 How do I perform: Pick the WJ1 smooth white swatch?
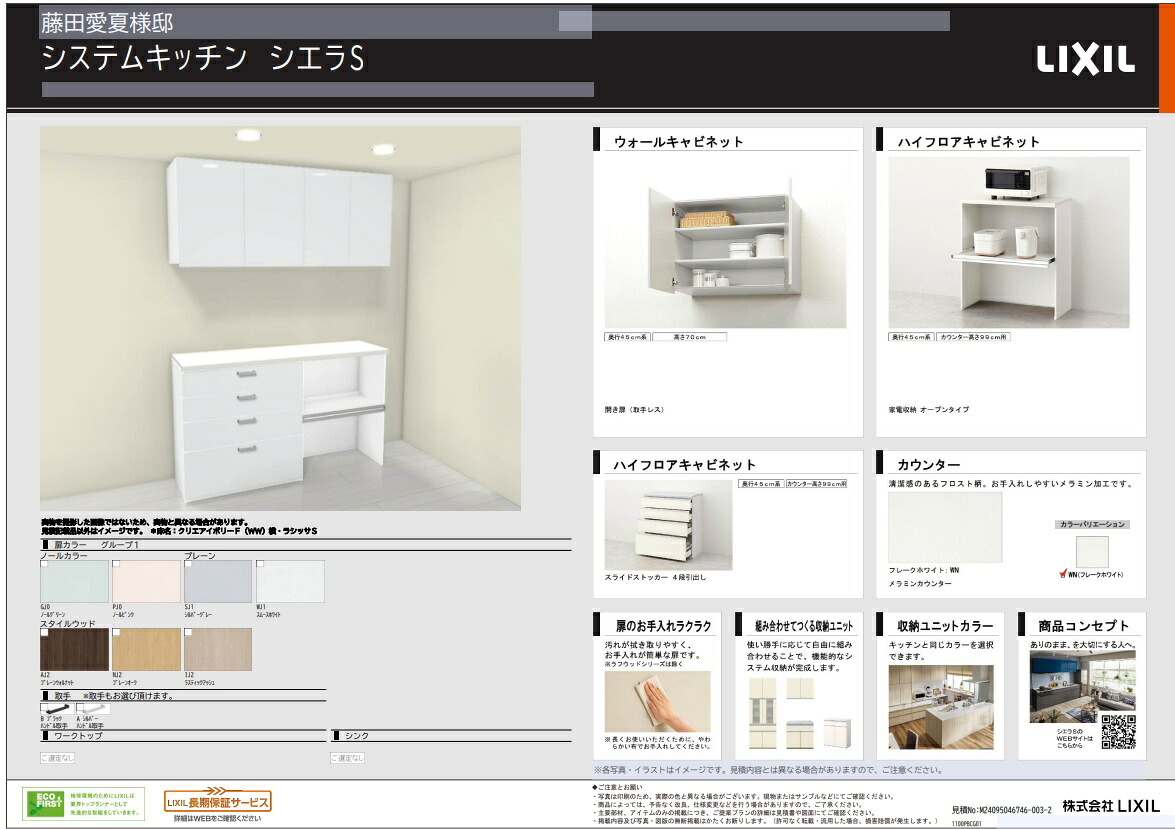[x=290, y=582]
